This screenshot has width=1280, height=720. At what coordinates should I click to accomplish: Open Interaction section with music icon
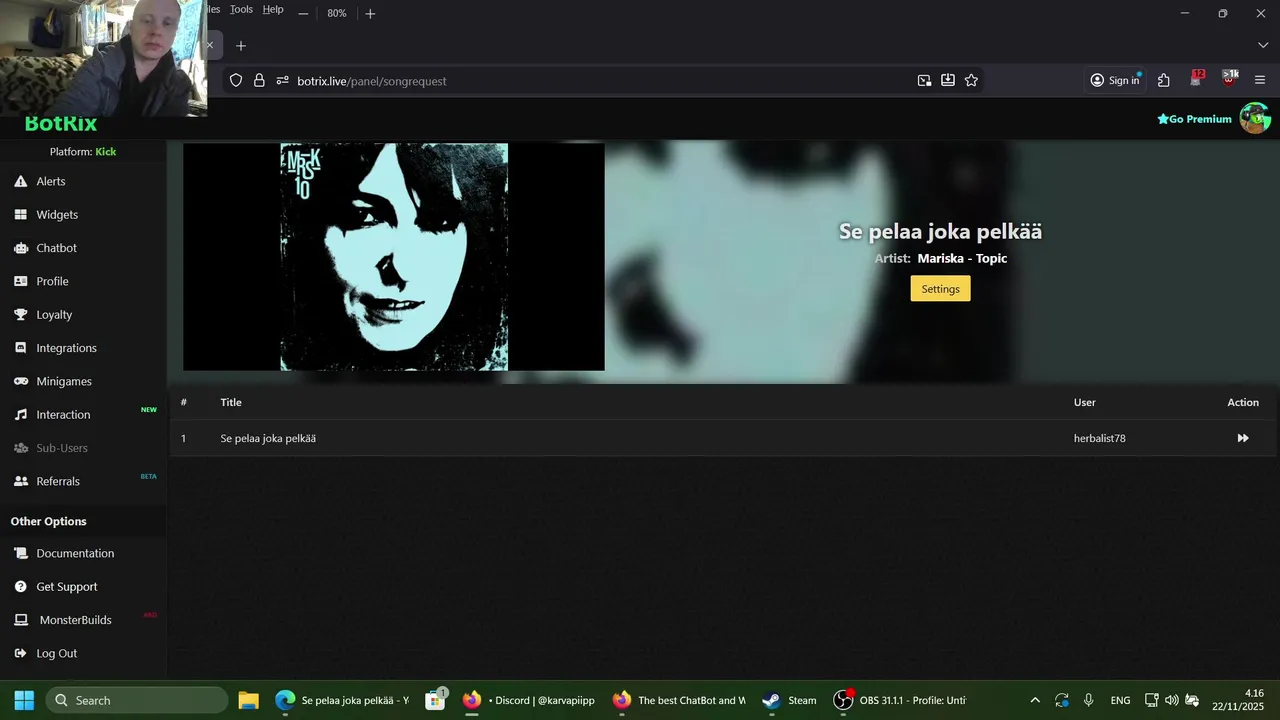[x=63, y=414]
